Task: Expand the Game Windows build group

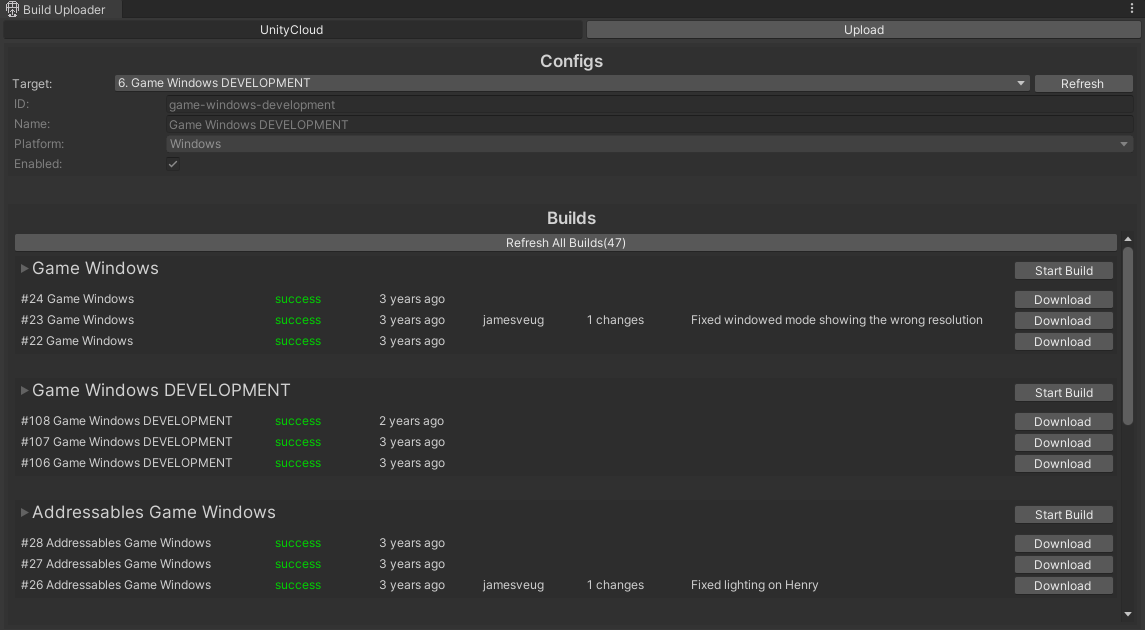Action: point(23,268)
